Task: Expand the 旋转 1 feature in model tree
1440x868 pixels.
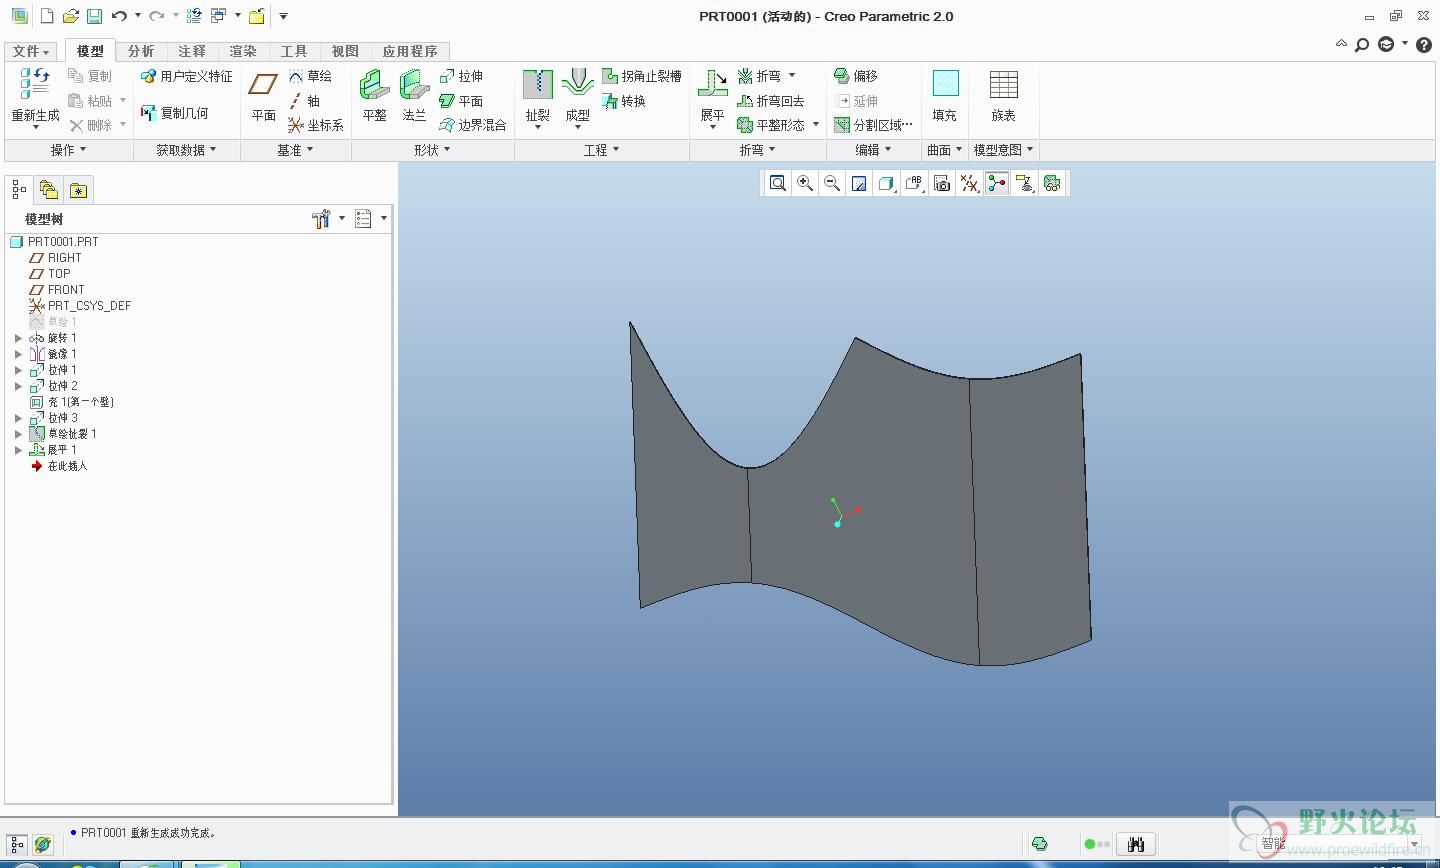Action: coord(18,338)
